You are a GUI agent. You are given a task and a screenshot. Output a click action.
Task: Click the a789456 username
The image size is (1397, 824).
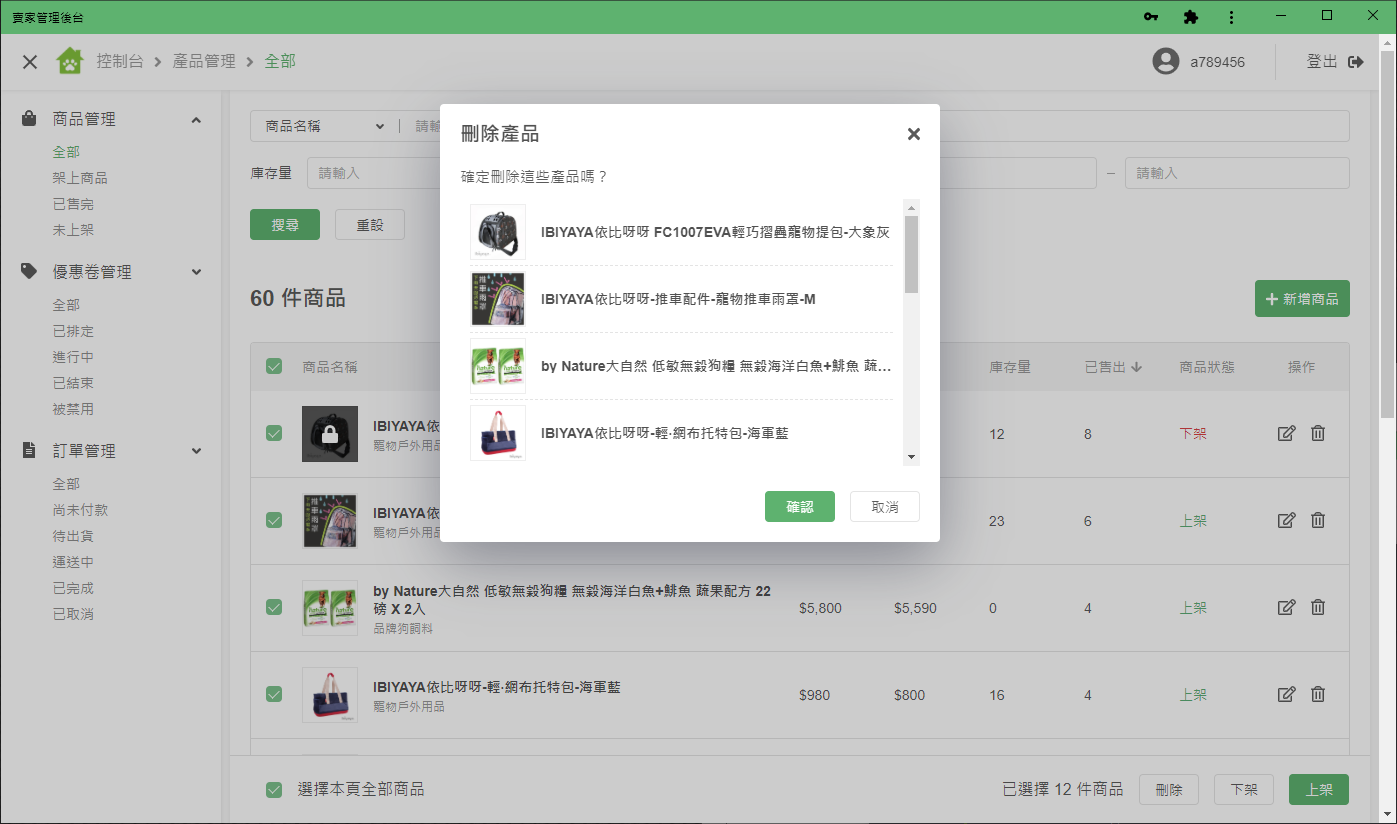1217,62
